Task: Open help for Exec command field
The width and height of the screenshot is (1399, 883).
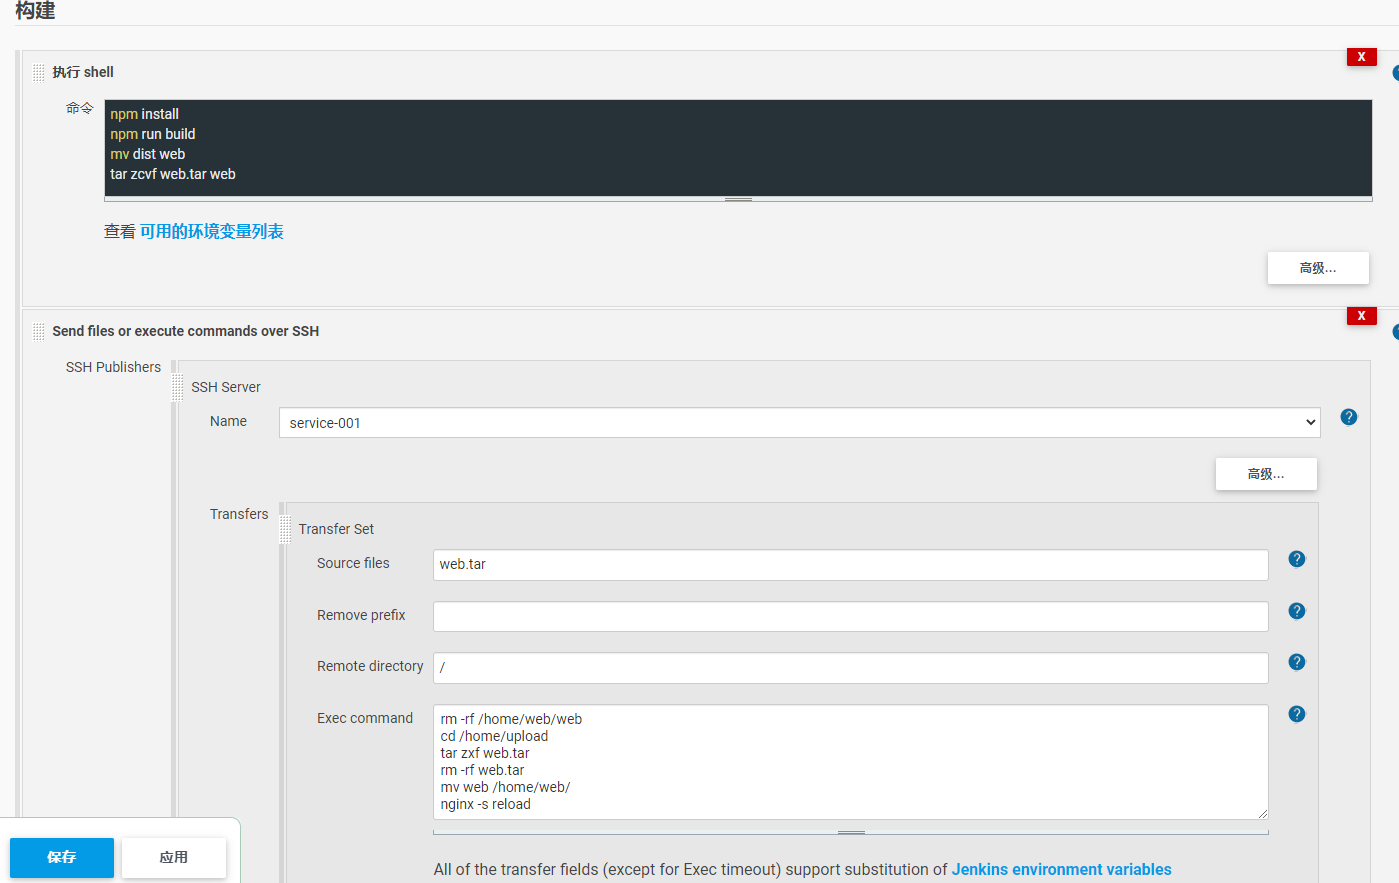Action: [1296, 714]
